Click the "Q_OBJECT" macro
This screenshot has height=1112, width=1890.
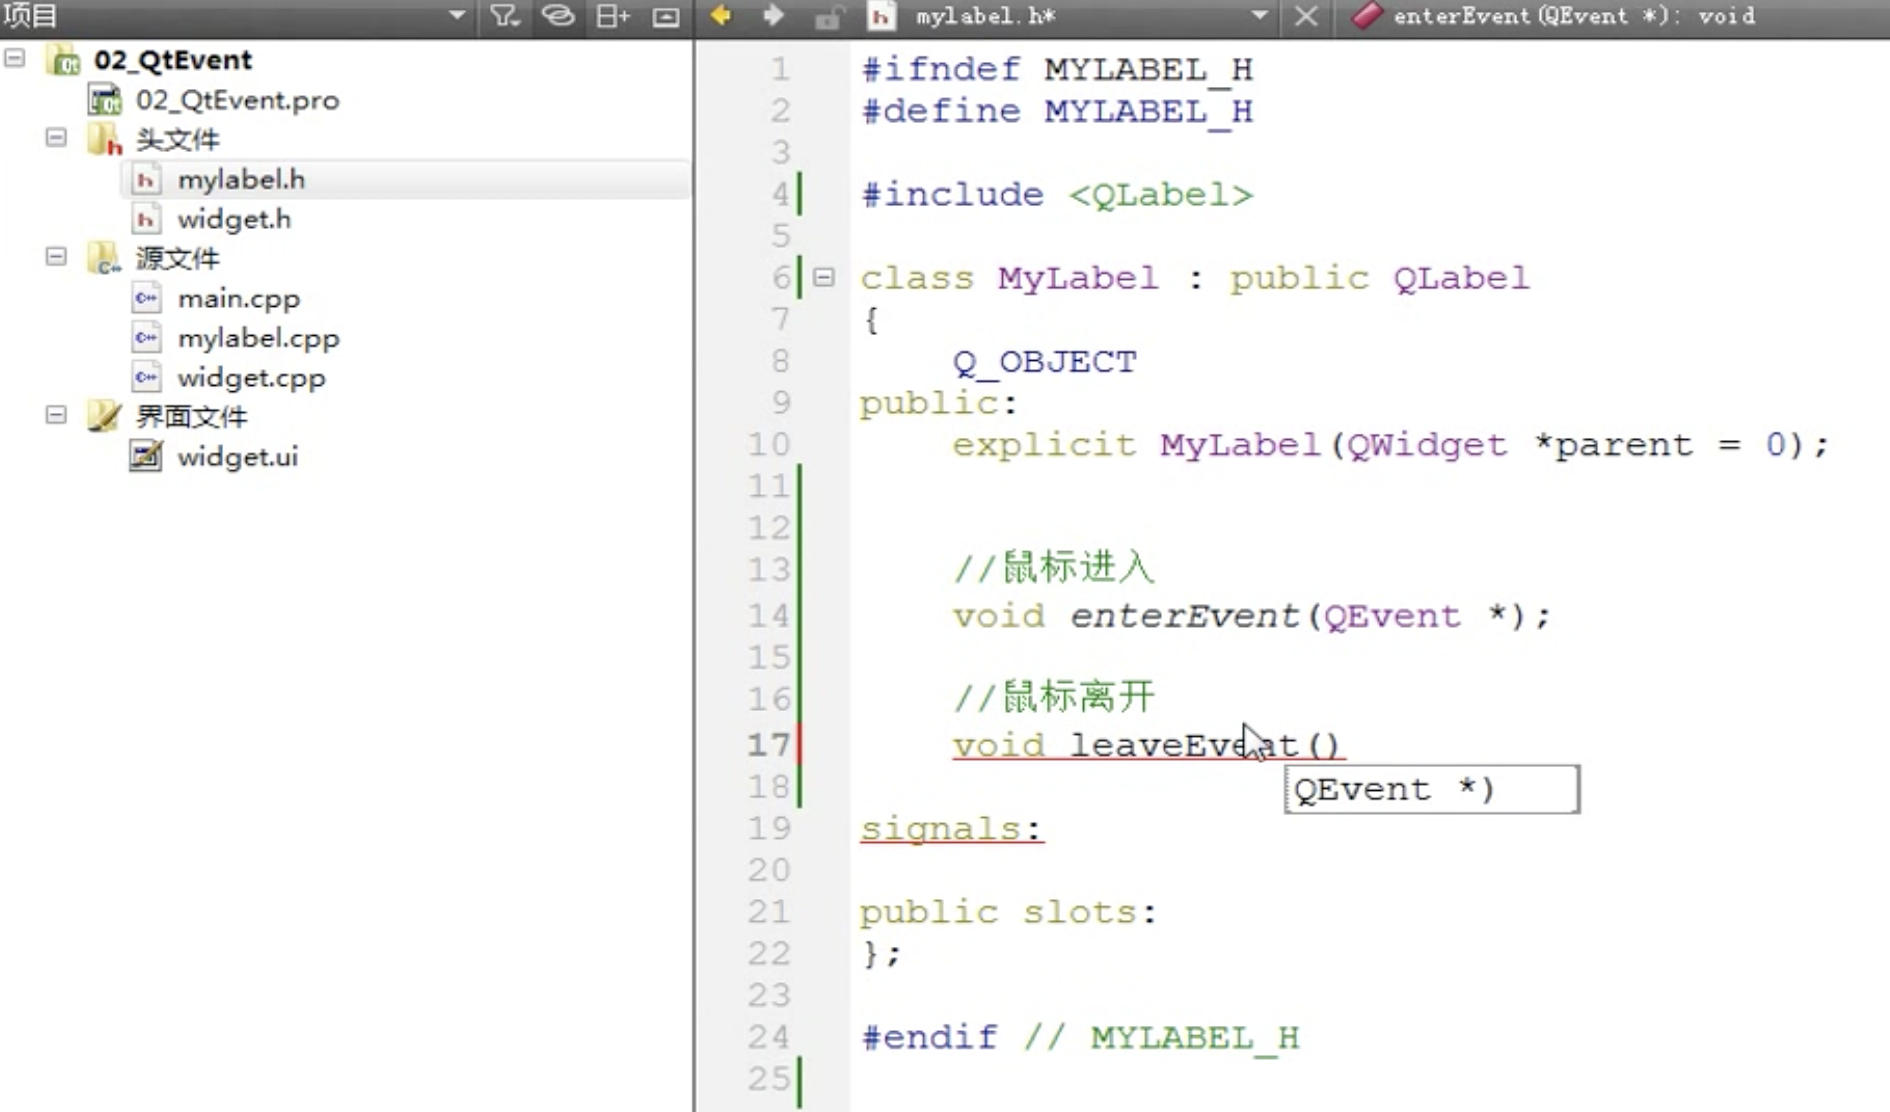coord(1044,362)
